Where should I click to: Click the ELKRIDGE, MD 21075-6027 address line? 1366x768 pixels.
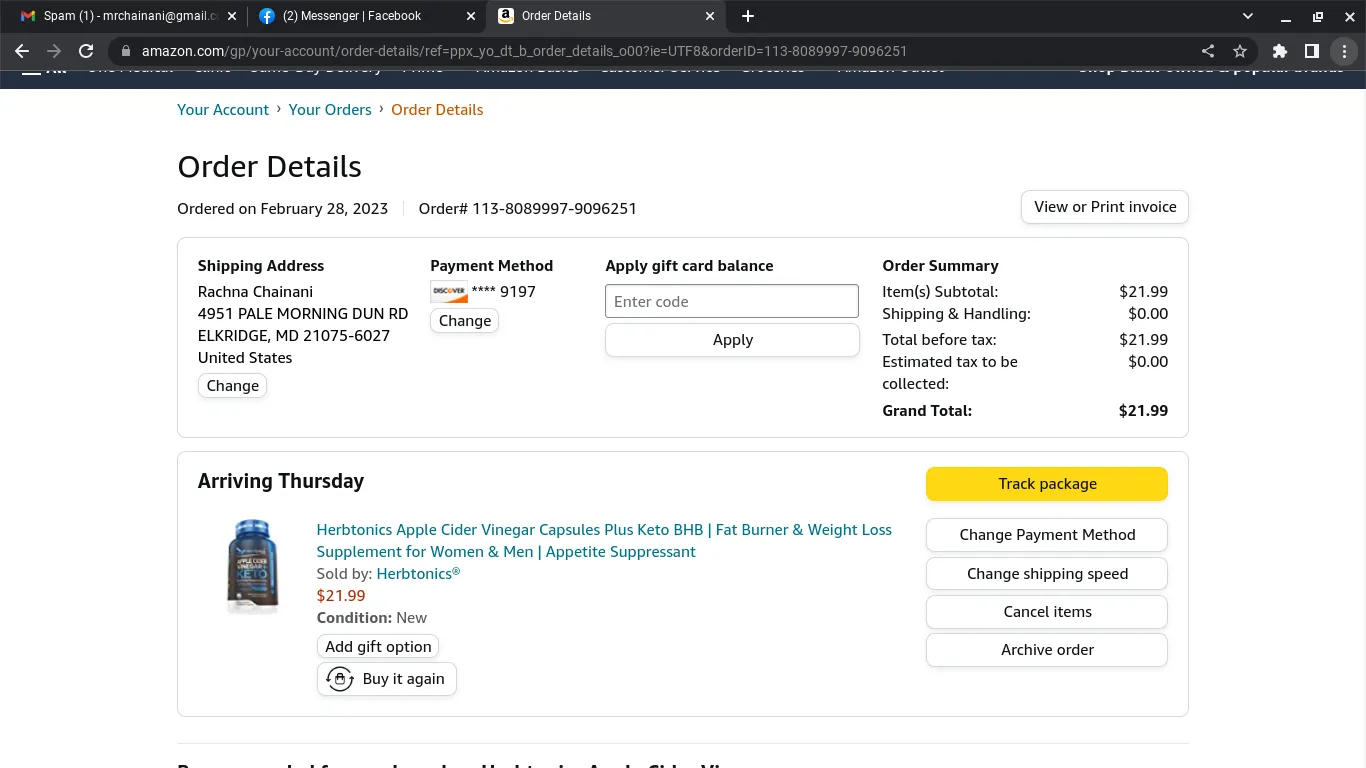294,336
